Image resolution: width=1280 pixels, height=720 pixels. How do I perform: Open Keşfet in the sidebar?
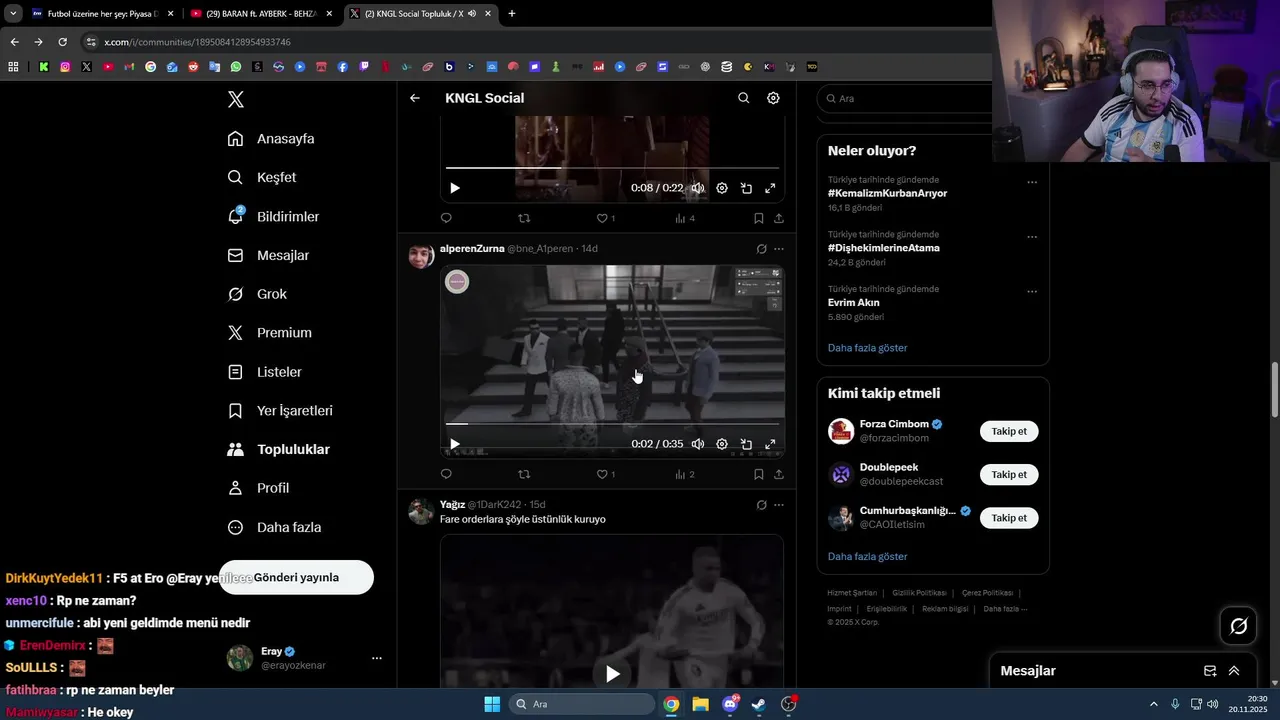[x=262, y=177]
